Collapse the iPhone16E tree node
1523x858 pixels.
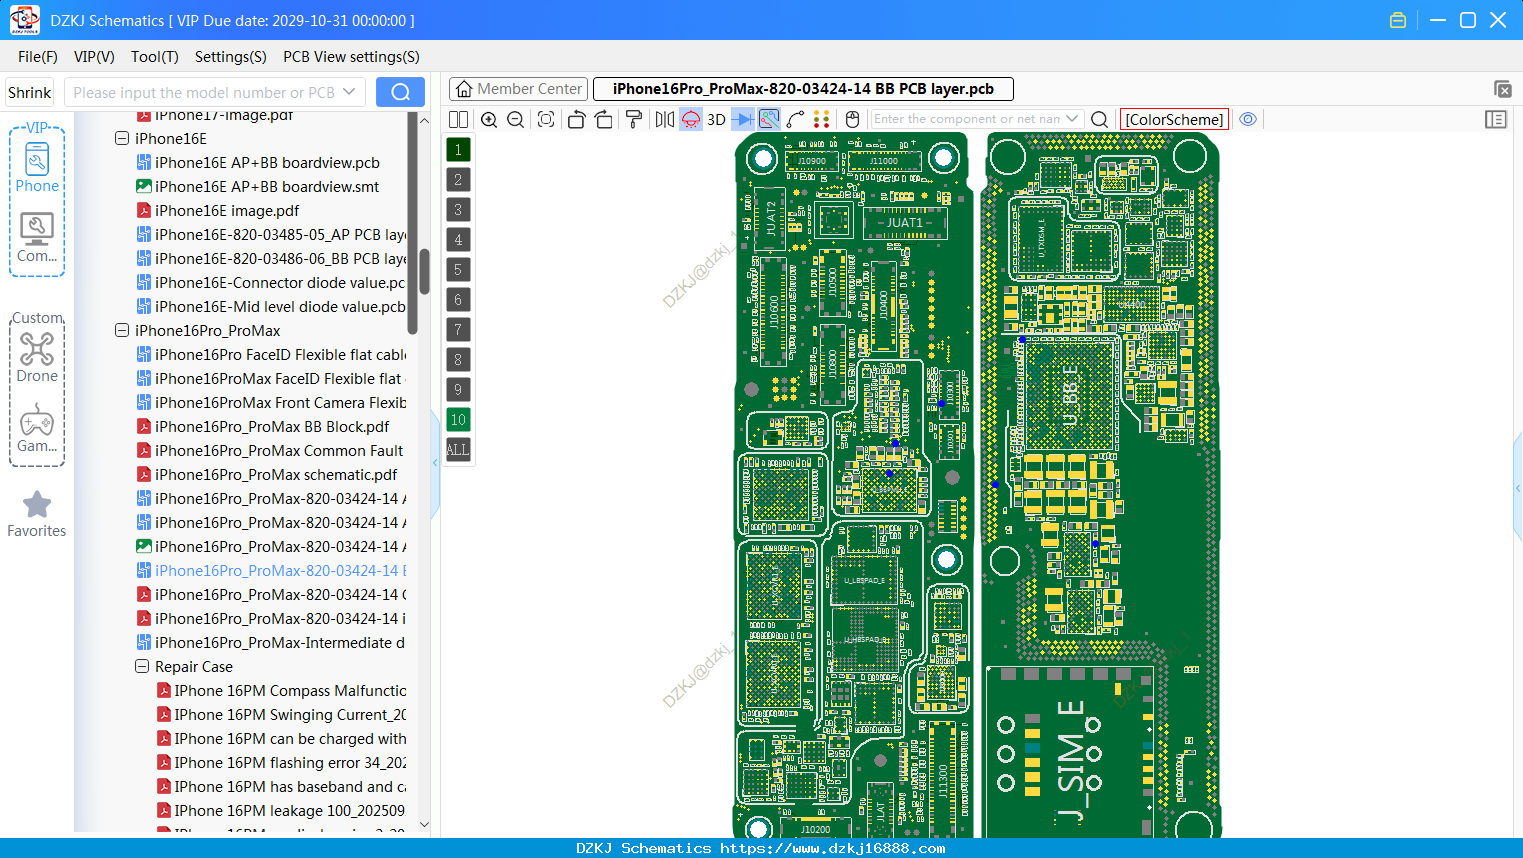tap(122, 139)
